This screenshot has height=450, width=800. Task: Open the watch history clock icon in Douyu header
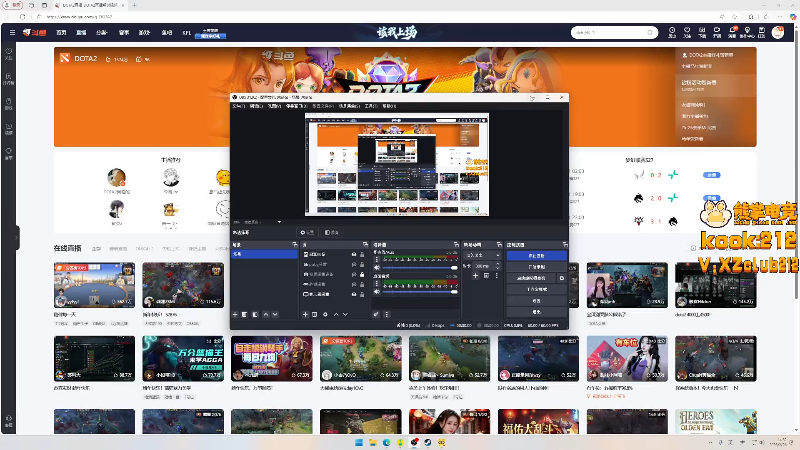pyautogui.click(x=672, y=32)
